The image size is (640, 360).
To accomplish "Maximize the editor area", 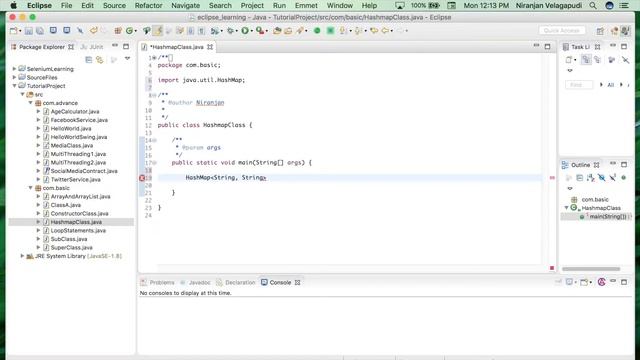I will click(547, 47).
